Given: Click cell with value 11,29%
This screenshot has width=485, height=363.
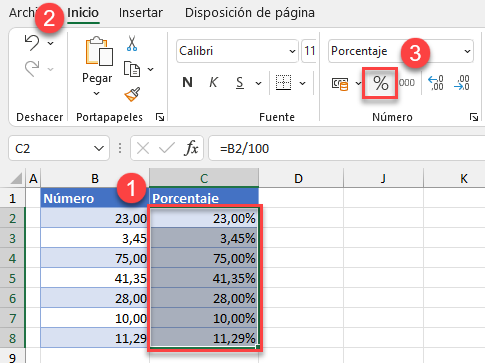Looking at the screenshot, I should [x=204, y=338].
